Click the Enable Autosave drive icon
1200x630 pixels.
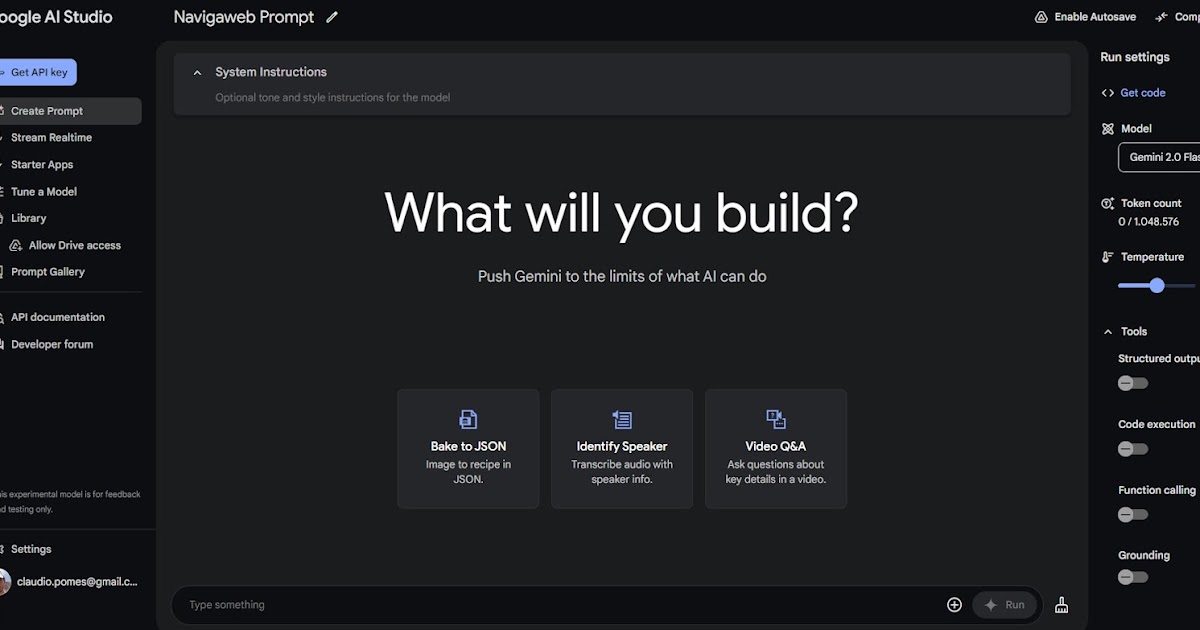[x=1041, y=17]
